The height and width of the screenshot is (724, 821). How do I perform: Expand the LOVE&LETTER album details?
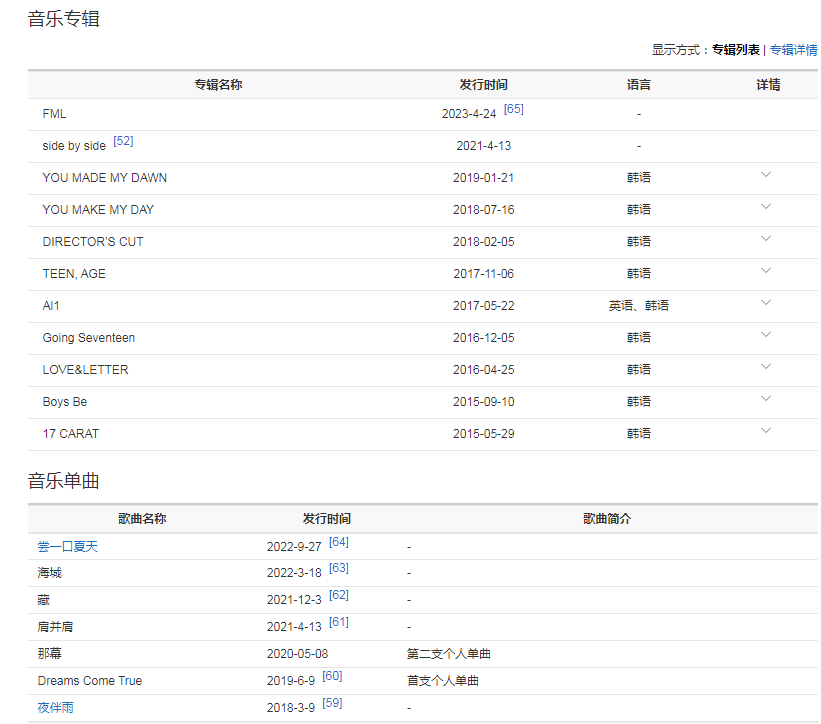point(766,367)
